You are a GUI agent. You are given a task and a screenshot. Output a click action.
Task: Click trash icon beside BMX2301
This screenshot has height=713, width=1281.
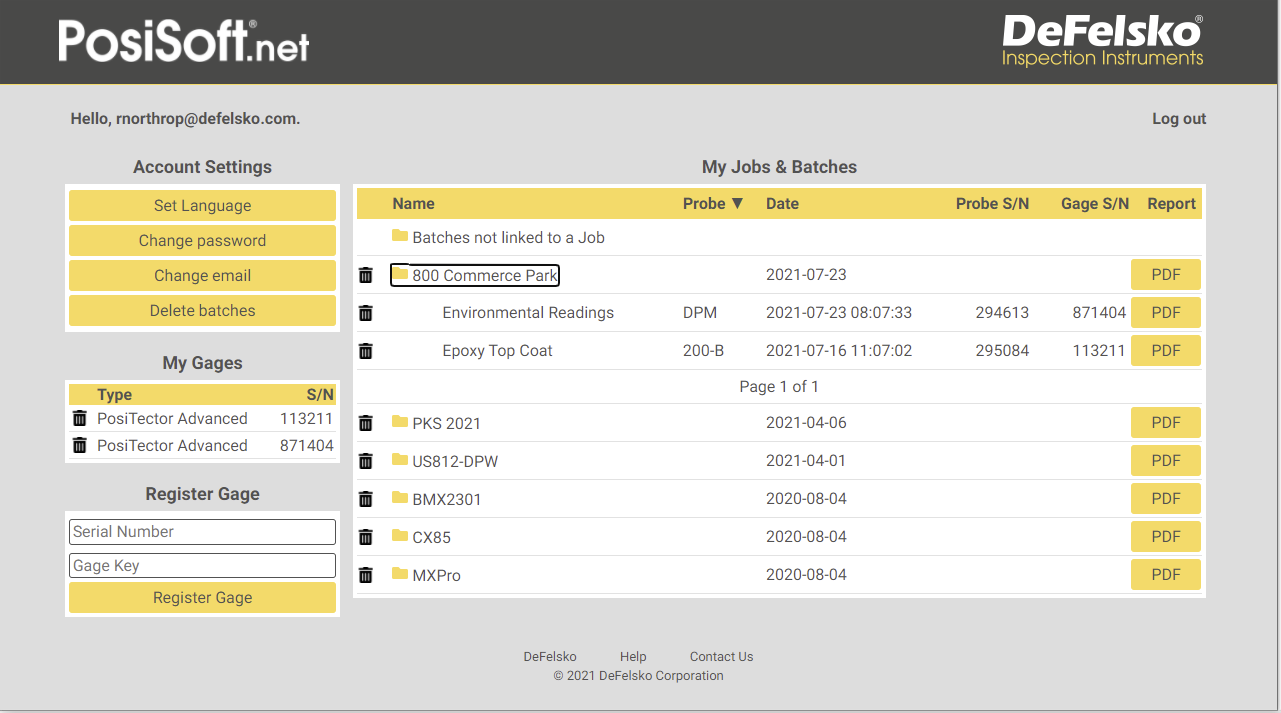point(366,499)
